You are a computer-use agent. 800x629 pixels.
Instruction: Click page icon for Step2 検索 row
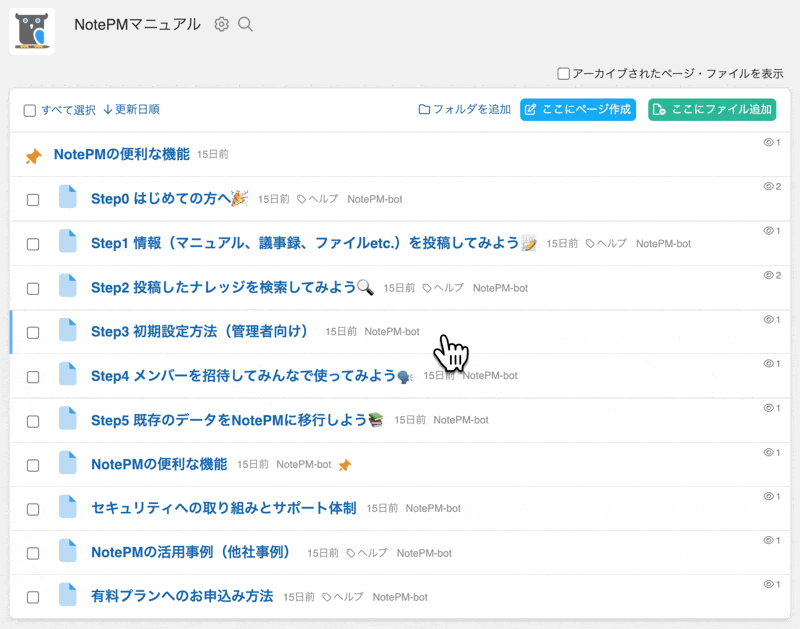tap(67, 286)
